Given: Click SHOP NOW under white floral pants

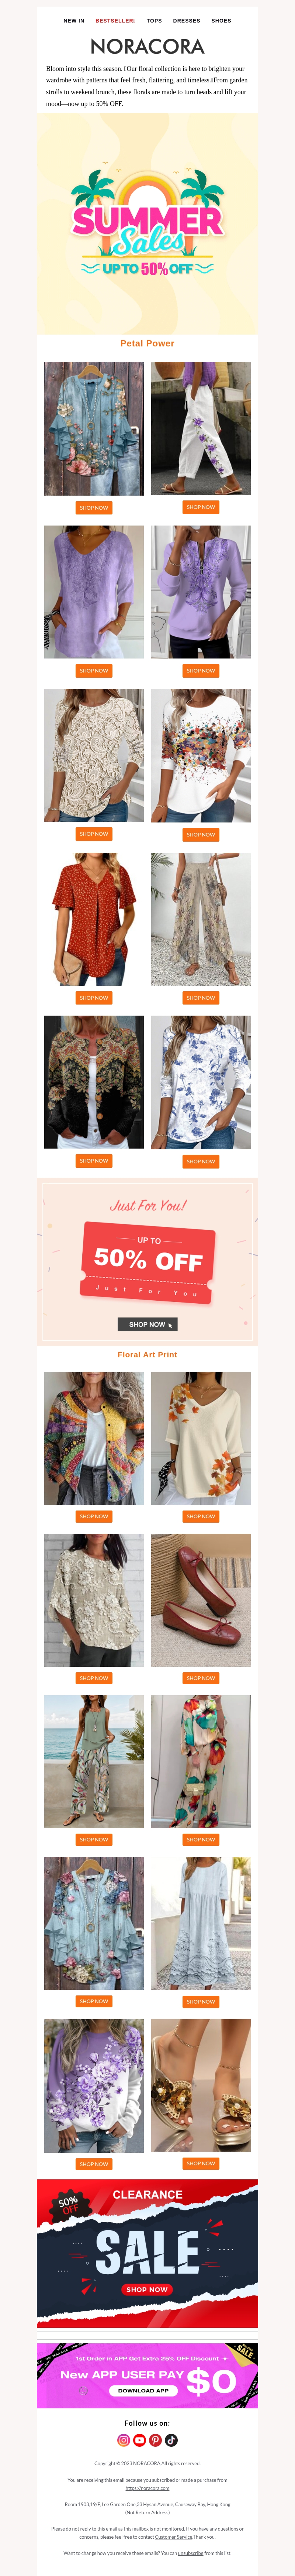Looking at the screenshot, I should point(201,507).
